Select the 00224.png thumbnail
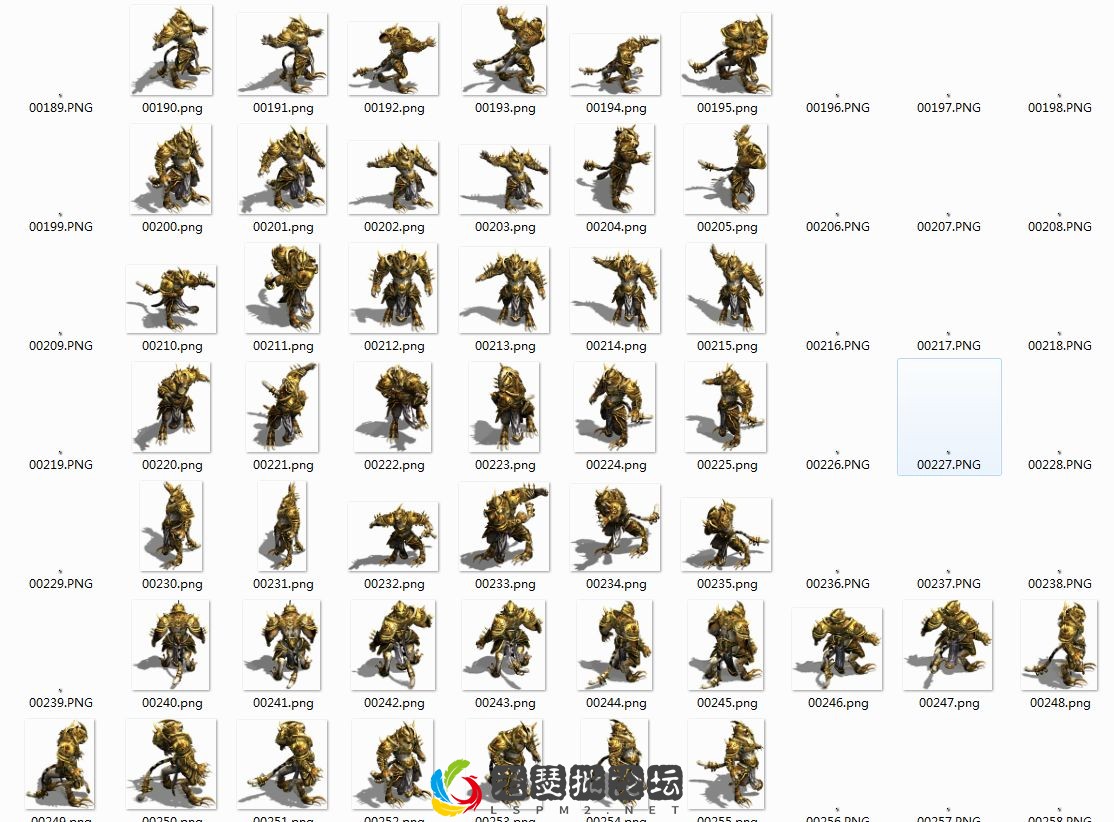 point(615,407)
